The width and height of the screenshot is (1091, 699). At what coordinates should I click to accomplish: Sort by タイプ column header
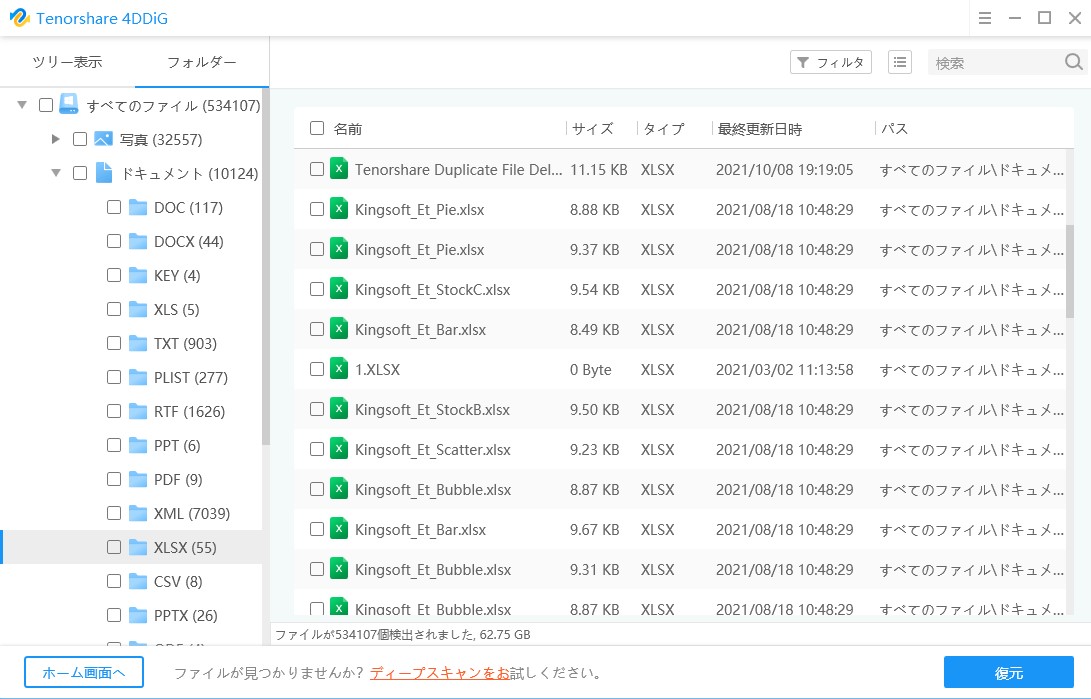pos(664,129)
